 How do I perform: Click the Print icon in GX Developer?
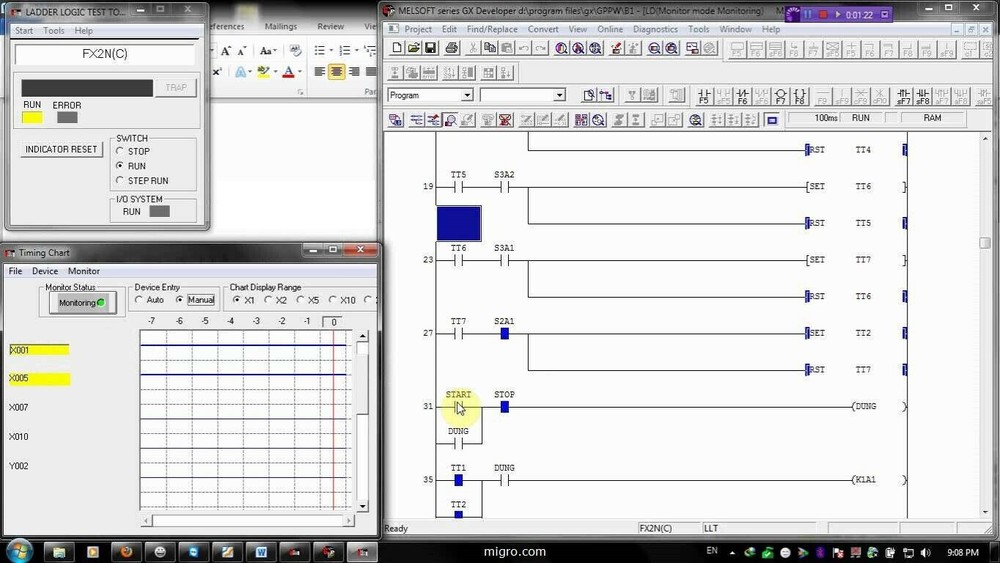(452, 48)
